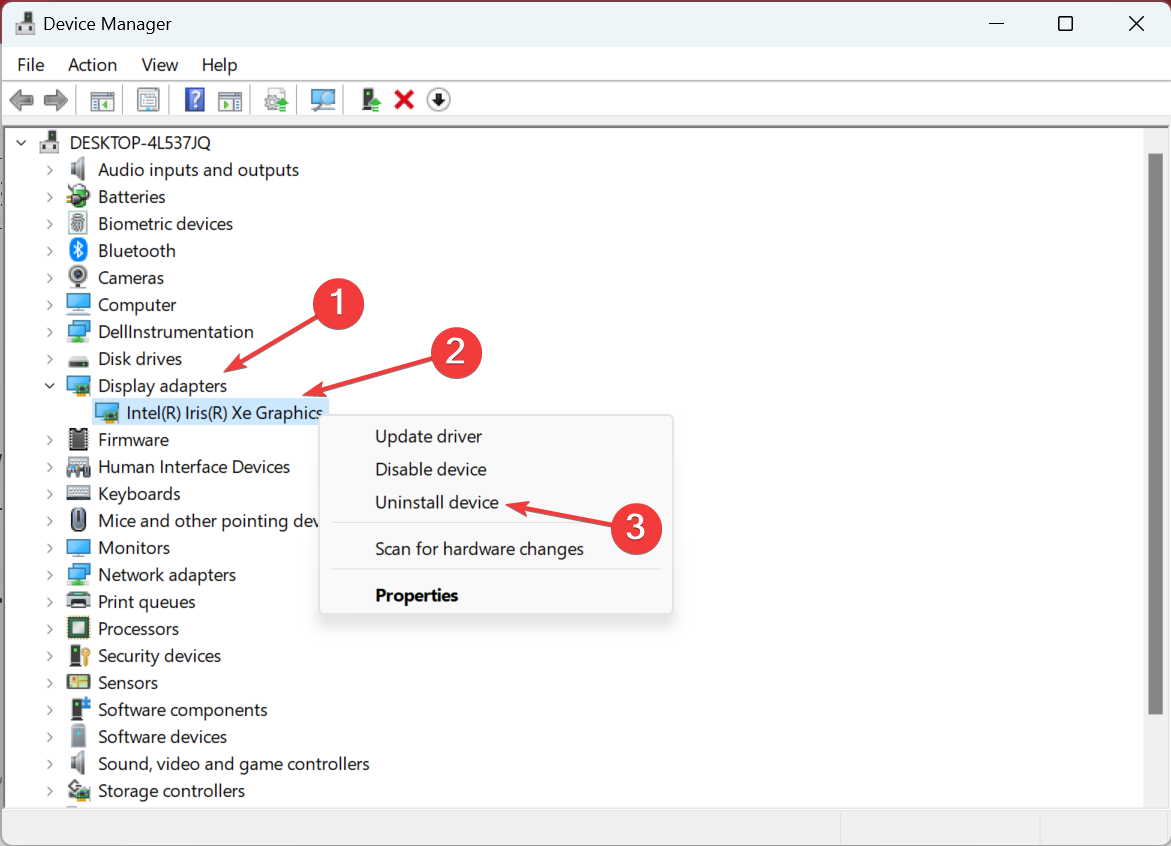The height and width of the screenshot is (846, 1171).
Task: Click the Keyboards category icon
Action: 78,493
